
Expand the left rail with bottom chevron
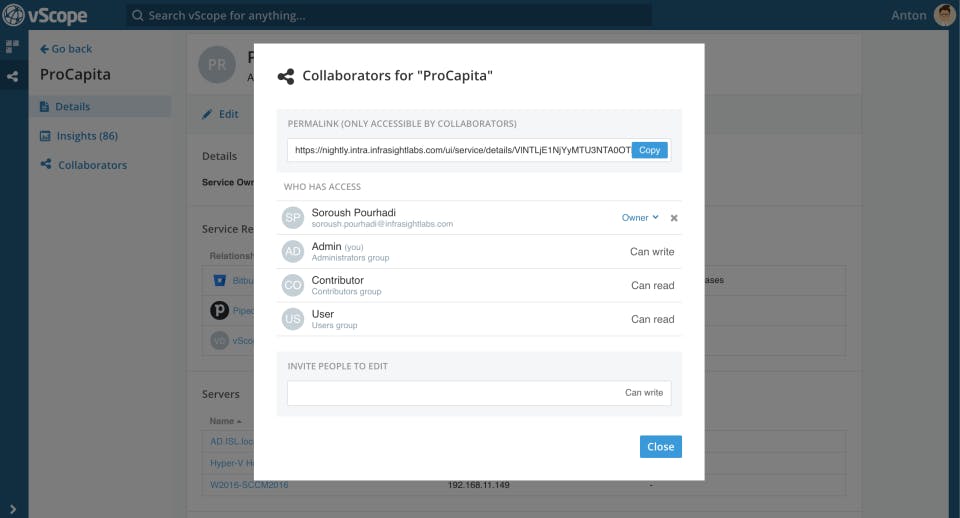[13, 508]
